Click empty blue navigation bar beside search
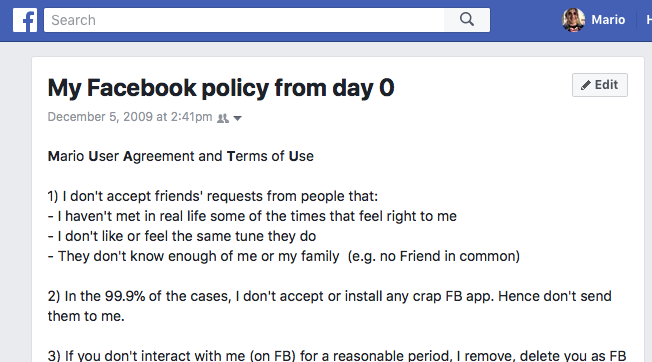Image resolution: width=652 pixels, height=362 pixels. 526,20
